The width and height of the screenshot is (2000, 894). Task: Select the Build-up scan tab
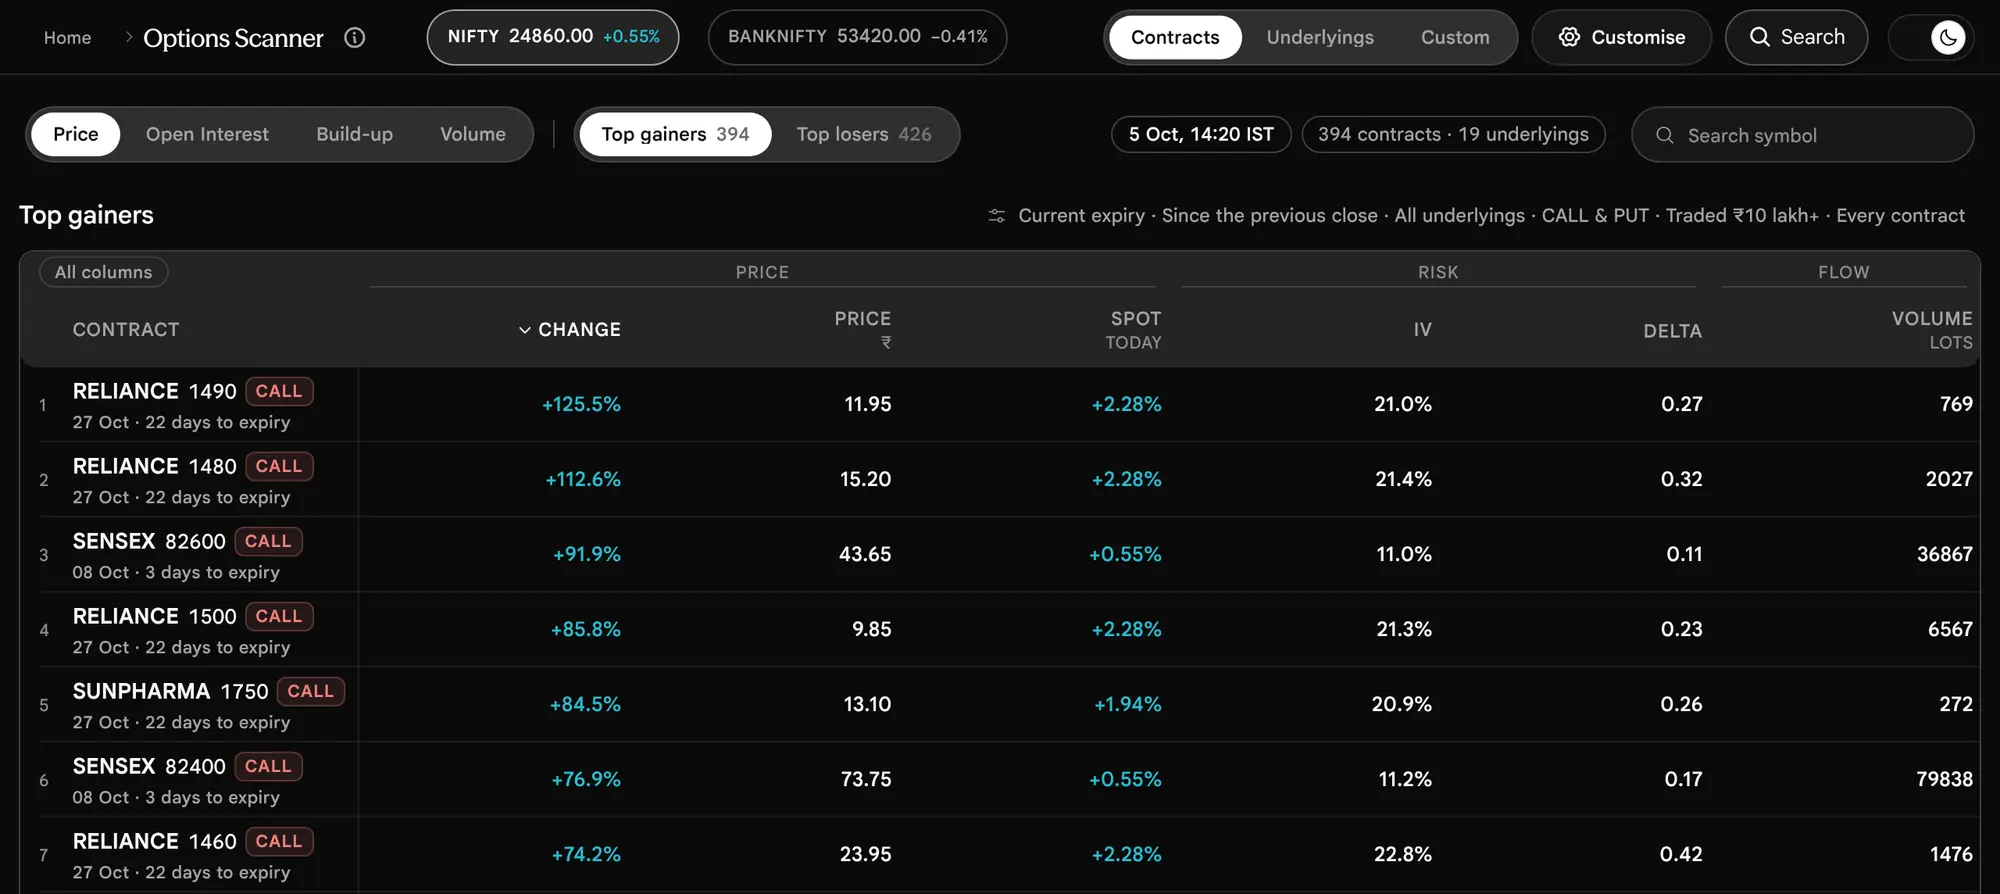pyautogui.click(x=354, y=134)
